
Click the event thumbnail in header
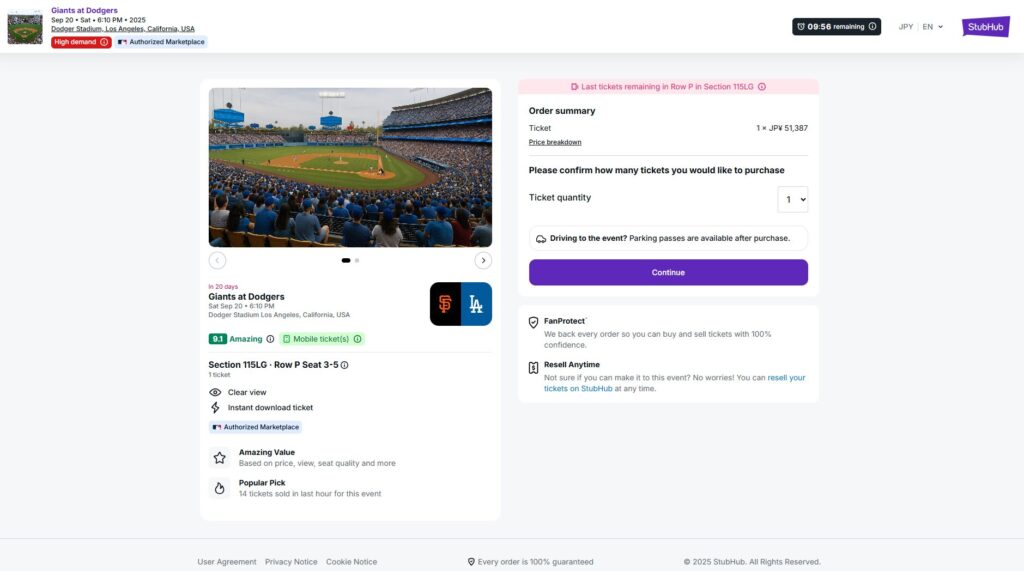click(25, 27)
